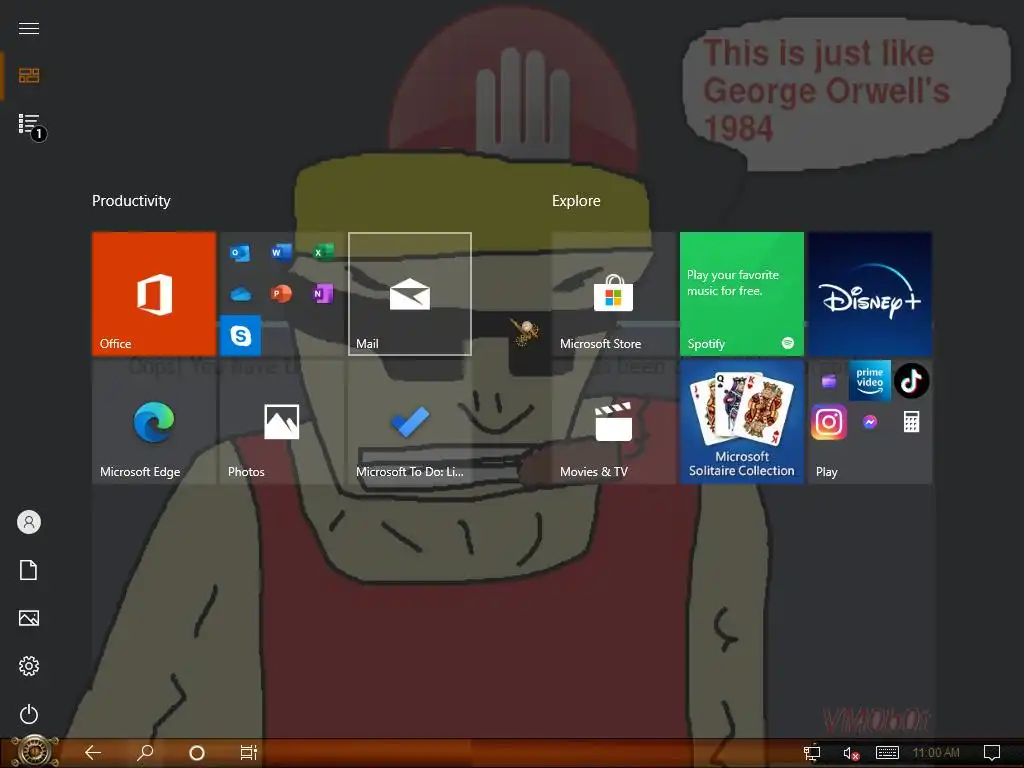Image resolution: width=1024 pixels, height=768 pixels.
Task: Open taskbar Search
Action: pyautogui.click(x=145, y=752)
